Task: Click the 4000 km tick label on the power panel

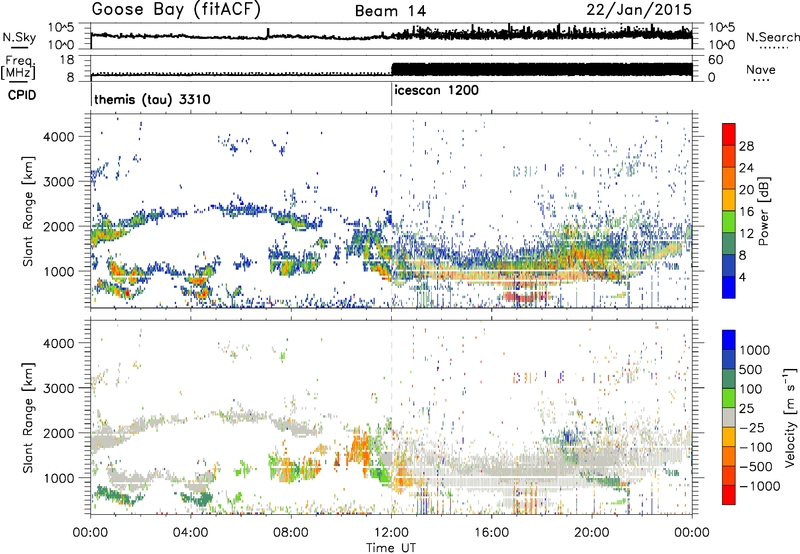Action: (x=58, y=137)
